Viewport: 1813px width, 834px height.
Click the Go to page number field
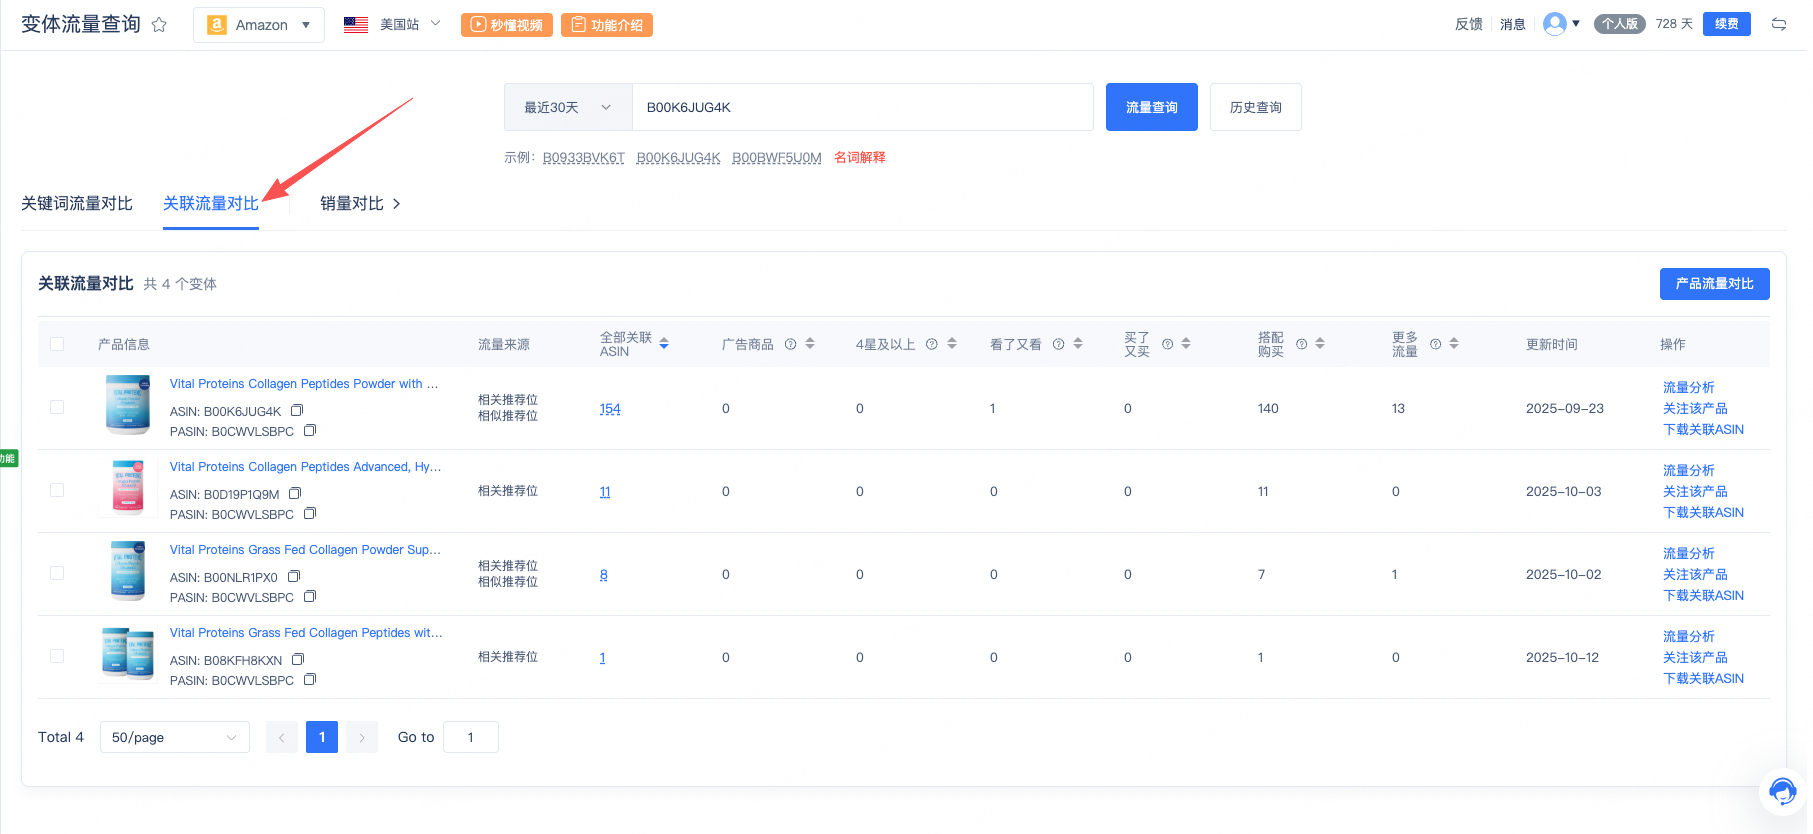471,737
